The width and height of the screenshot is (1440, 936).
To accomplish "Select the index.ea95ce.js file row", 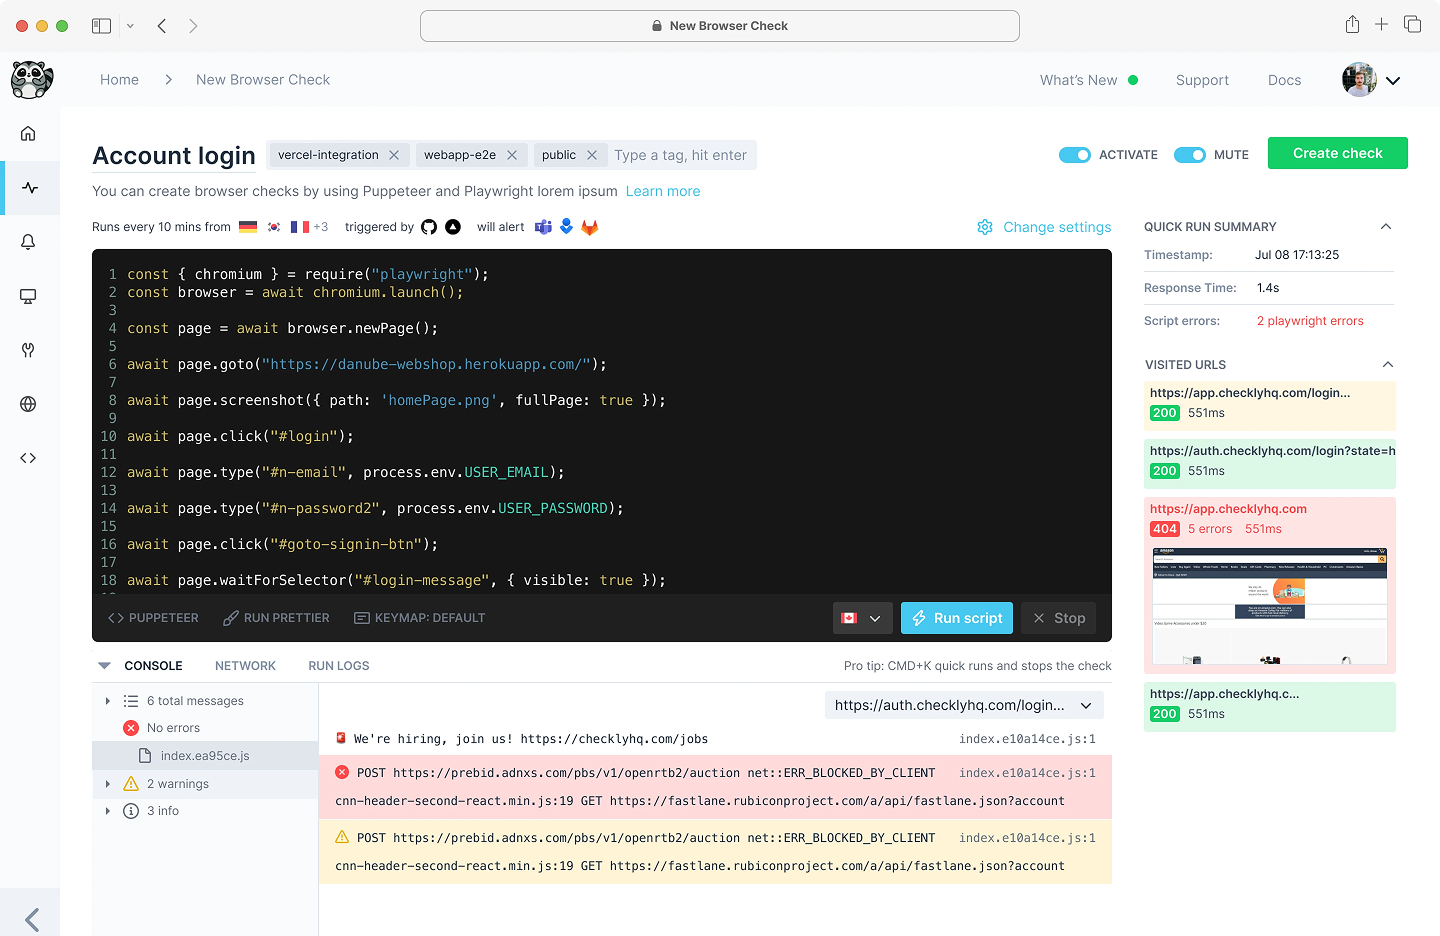I will tap(205, 756).
